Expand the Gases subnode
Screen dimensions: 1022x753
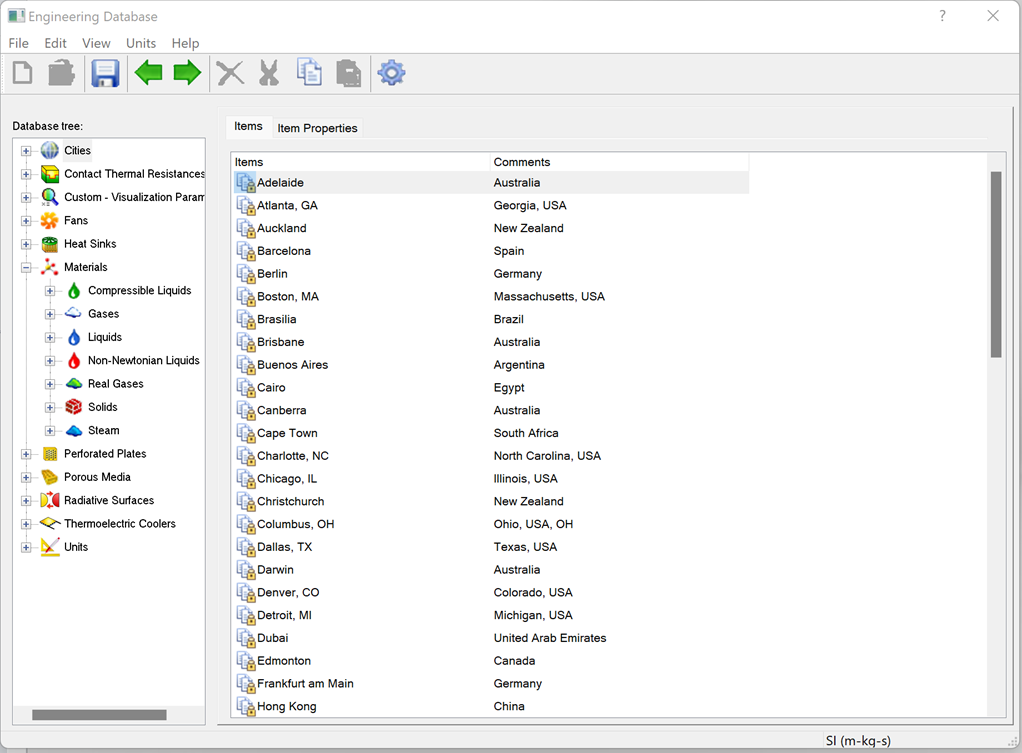click(x=50, y=314)
